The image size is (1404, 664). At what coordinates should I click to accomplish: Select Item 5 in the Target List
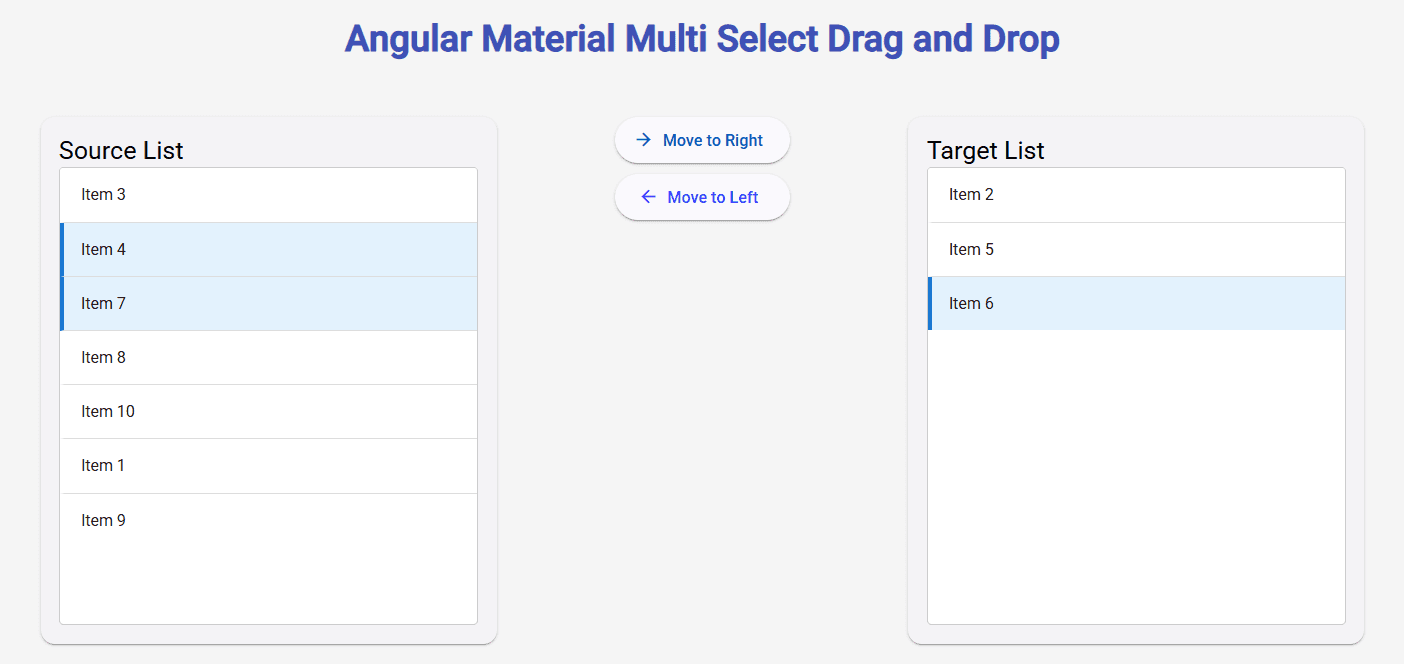[1136, 249]
